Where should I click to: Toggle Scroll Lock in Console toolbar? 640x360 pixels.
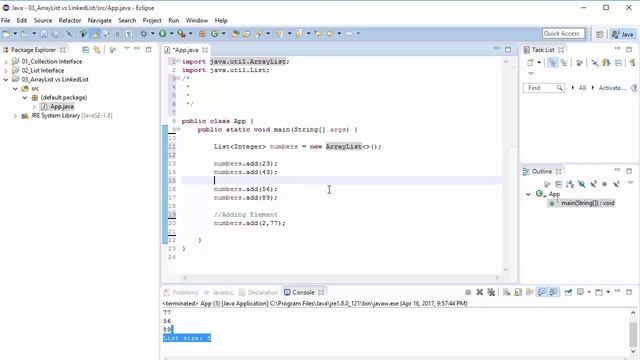[518, 292]
